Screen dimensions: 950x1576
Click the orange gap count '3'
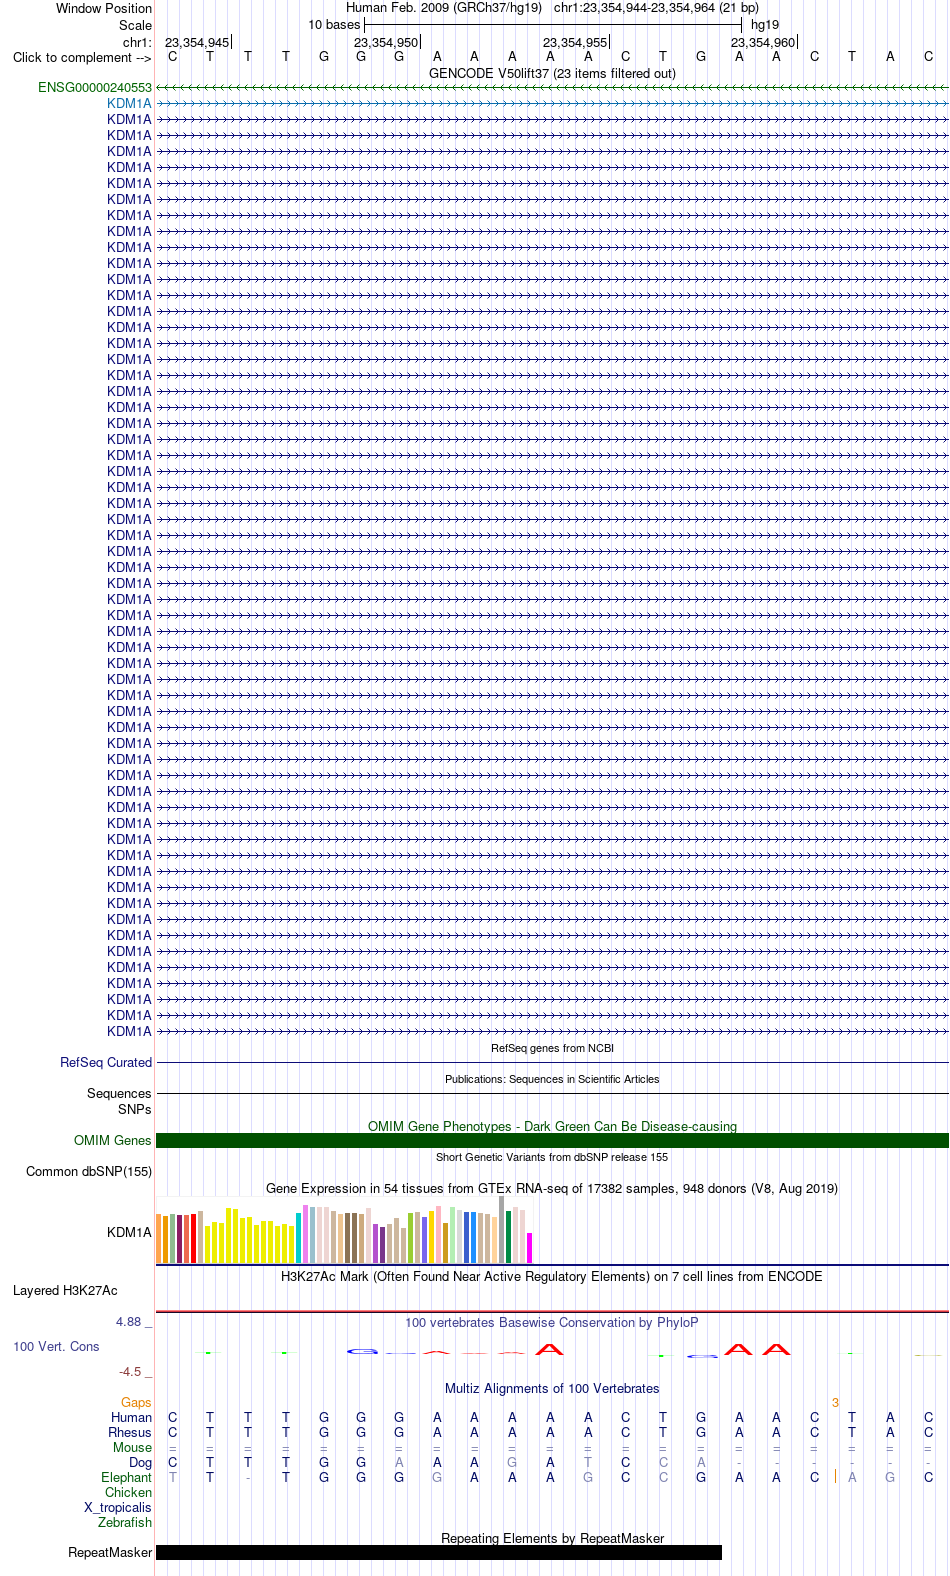tap(835, 1402)
